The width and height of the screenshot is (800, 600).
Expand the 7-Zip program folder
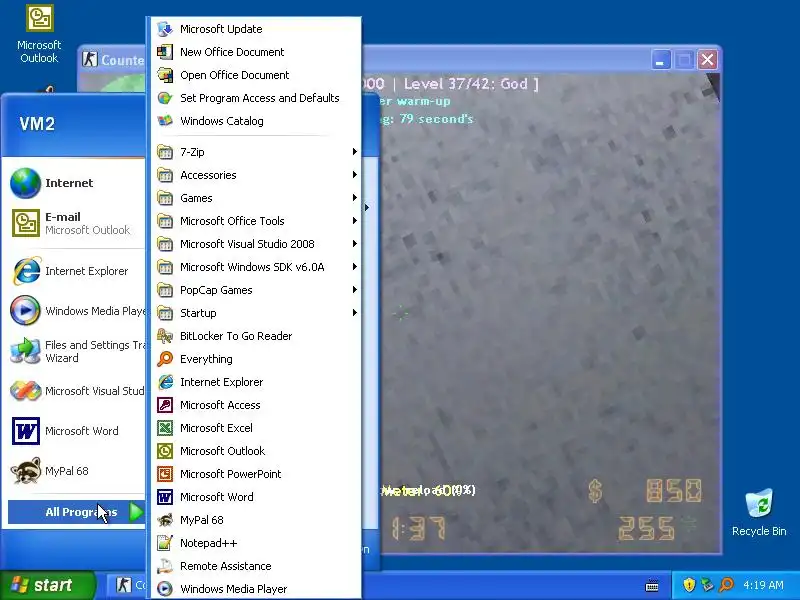[x=256, y=152]
